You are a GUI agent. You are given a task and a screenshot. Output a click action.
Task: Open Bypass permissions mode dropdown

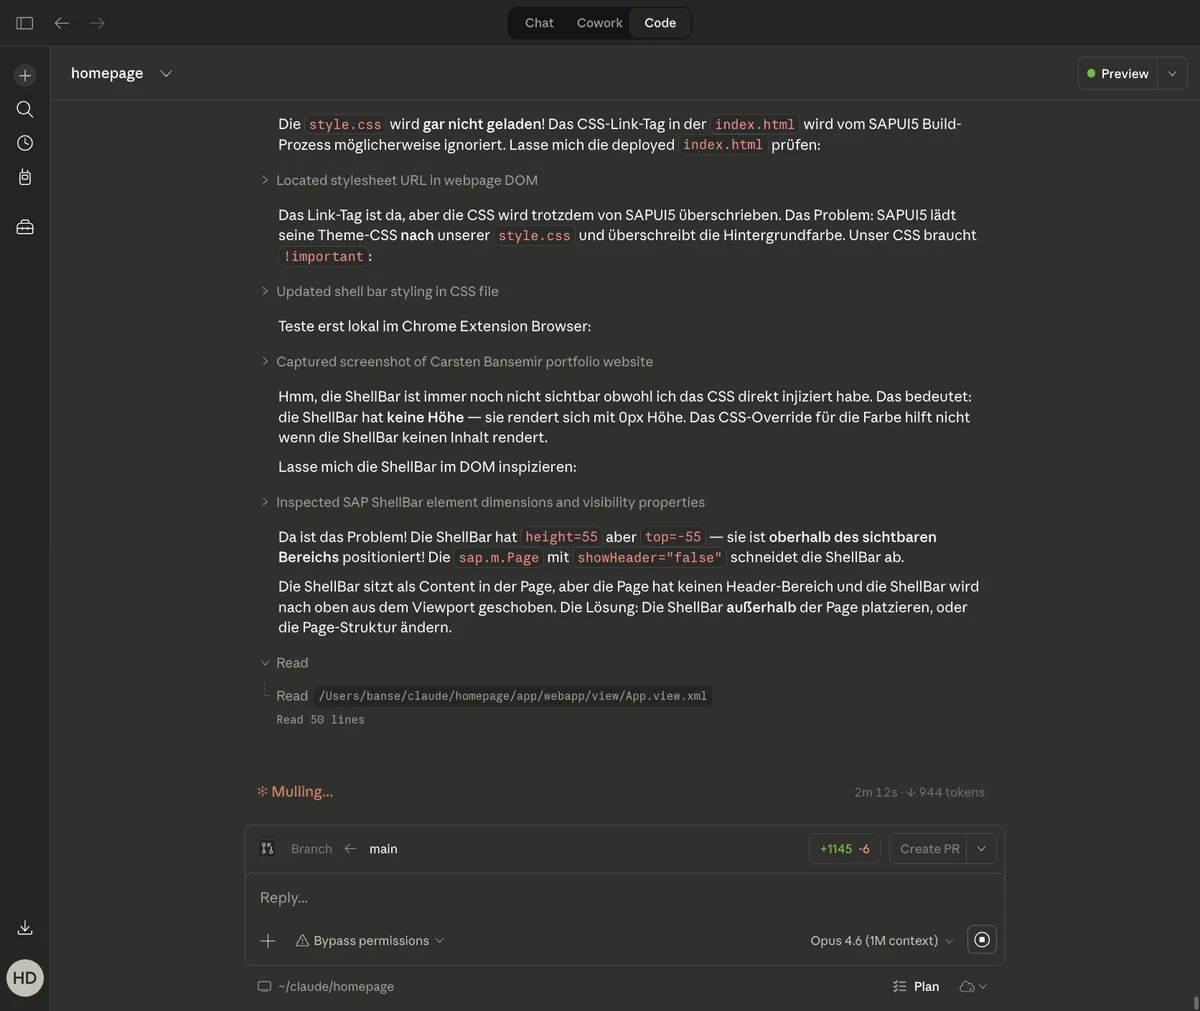tap(370, 941)
